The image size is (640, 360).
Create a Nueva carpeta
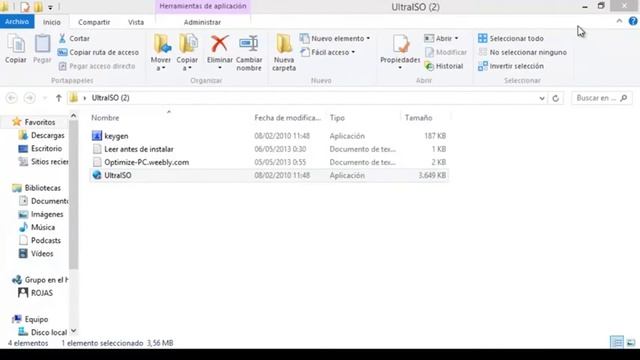(x=284, y=53)
